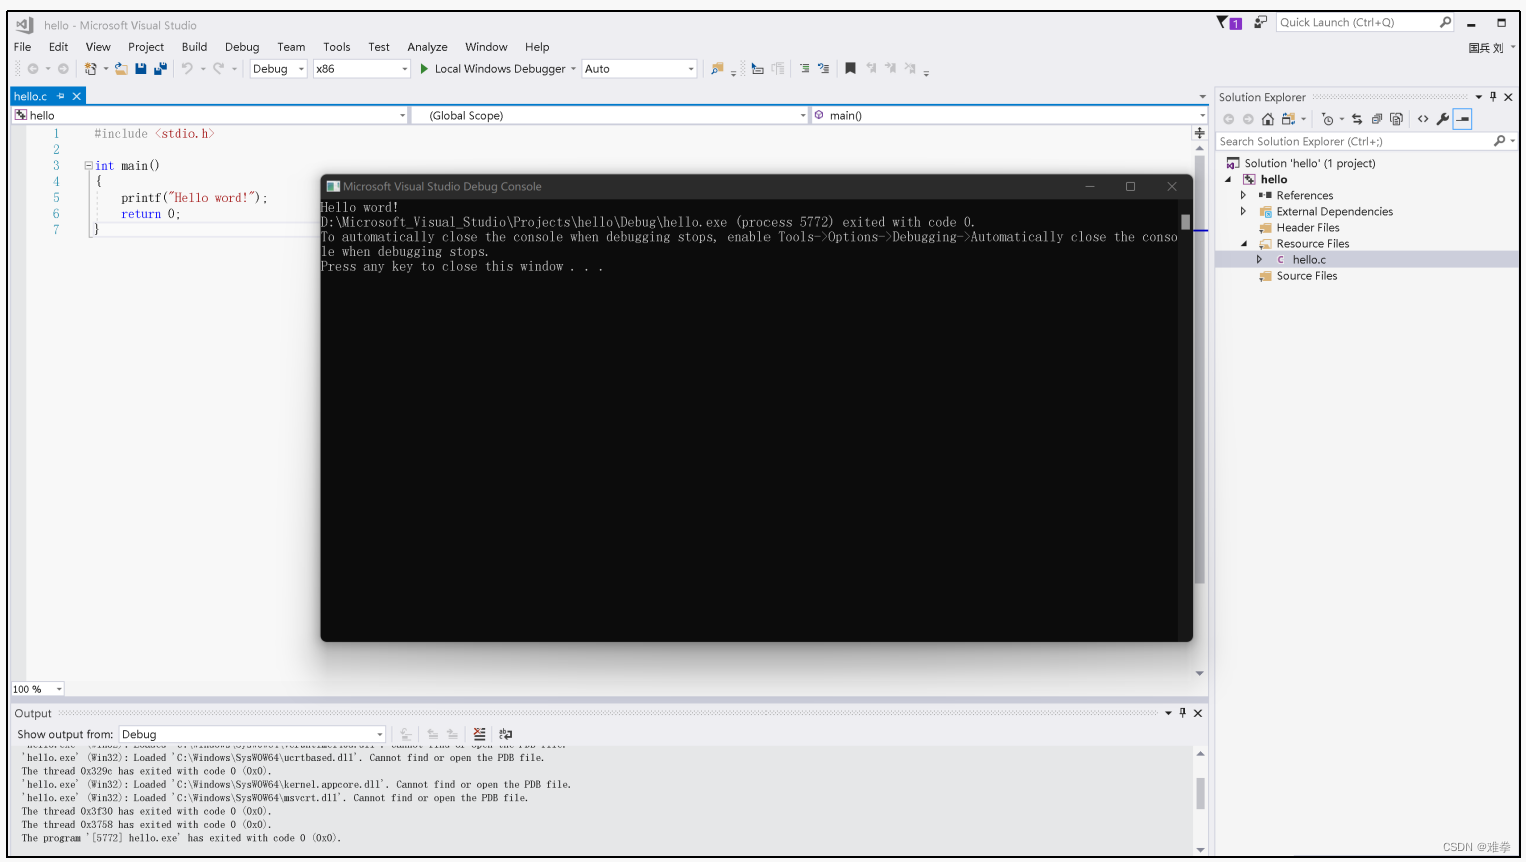Click the feedback icon beside Quick Launch
The height and width of the screenshot is (862, 1526).
coord(1260,22)
